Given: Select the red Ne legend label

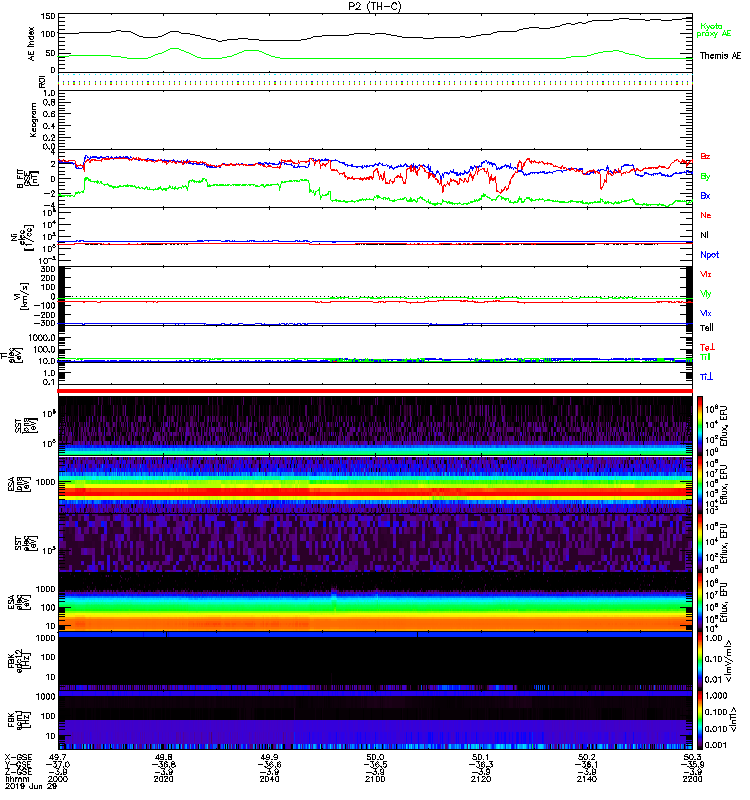Looking at the screenshot, I should pos(706,215).
